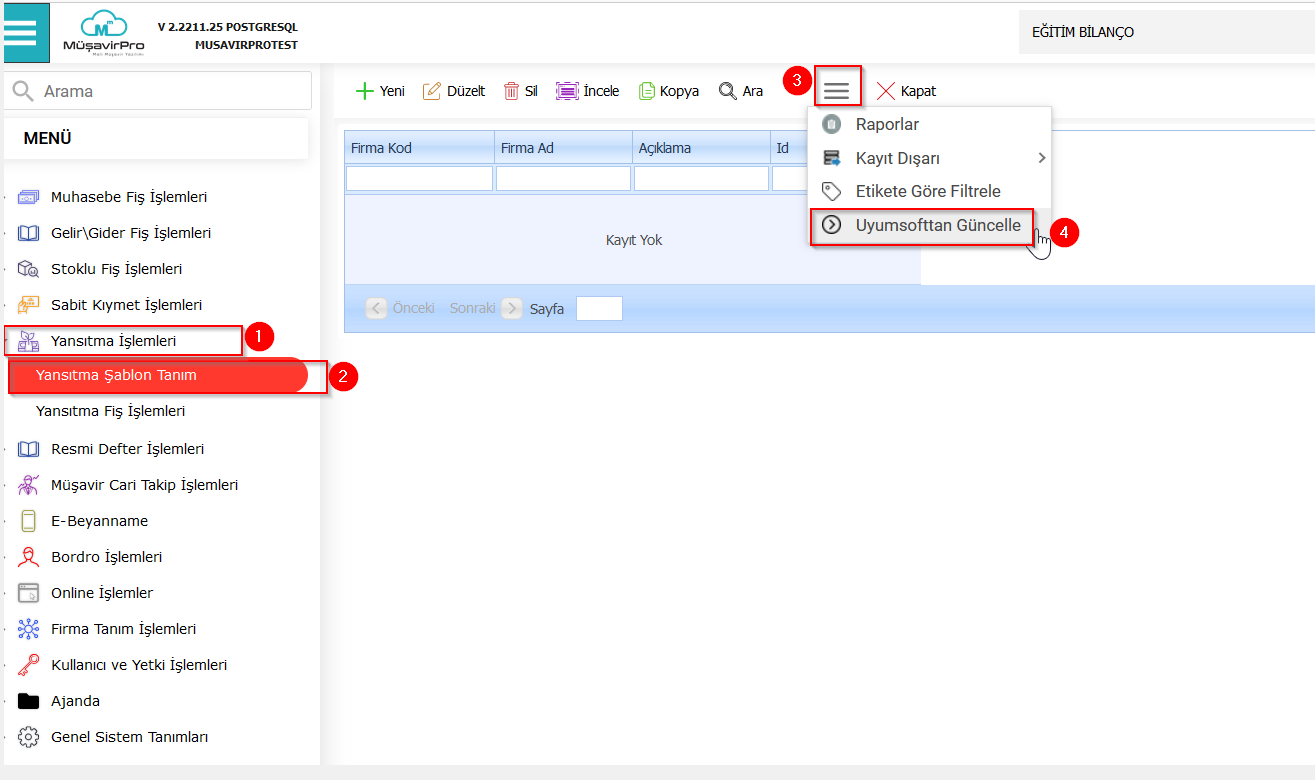Click the Sabit Kıymet İşlemleri icon
Viewport: 1315px width, 780px height.
[x=28, y=305]
